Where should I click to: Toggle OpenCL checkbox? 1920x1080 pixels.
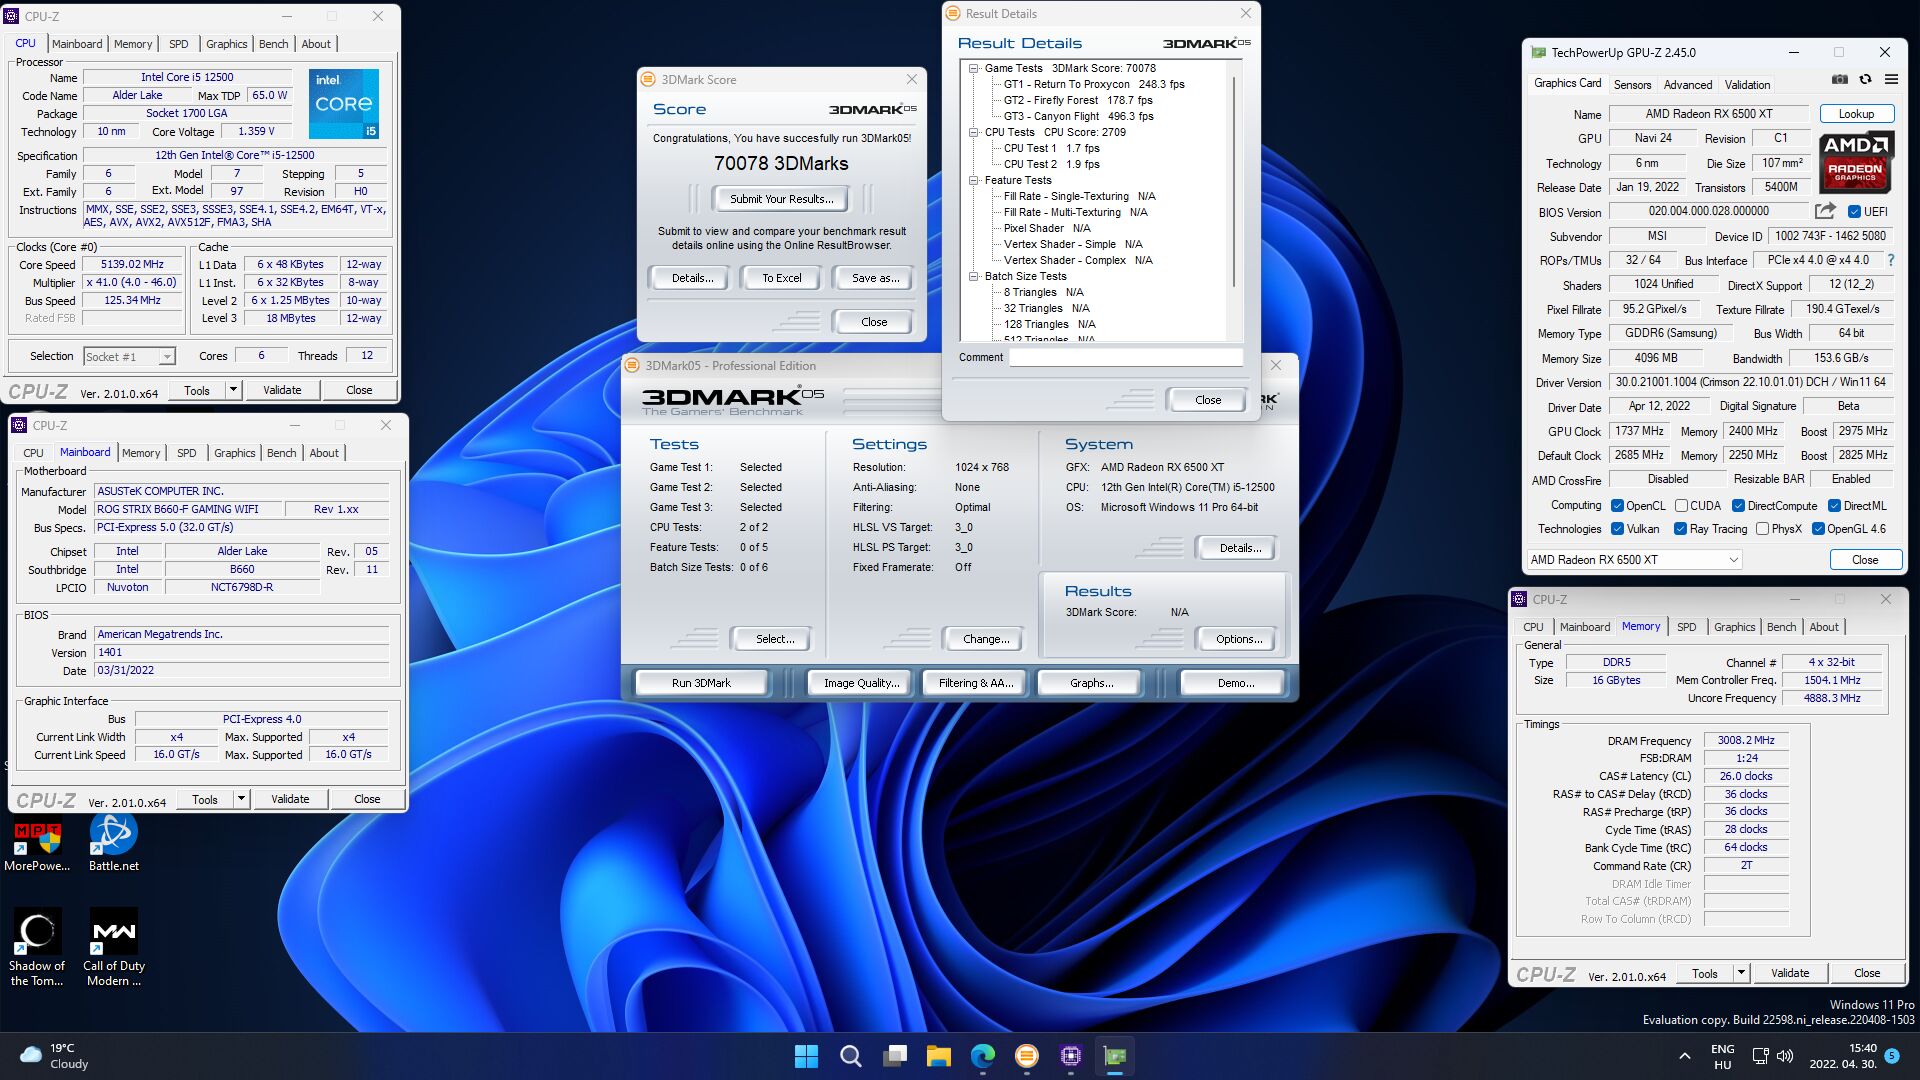[1617, 506]
